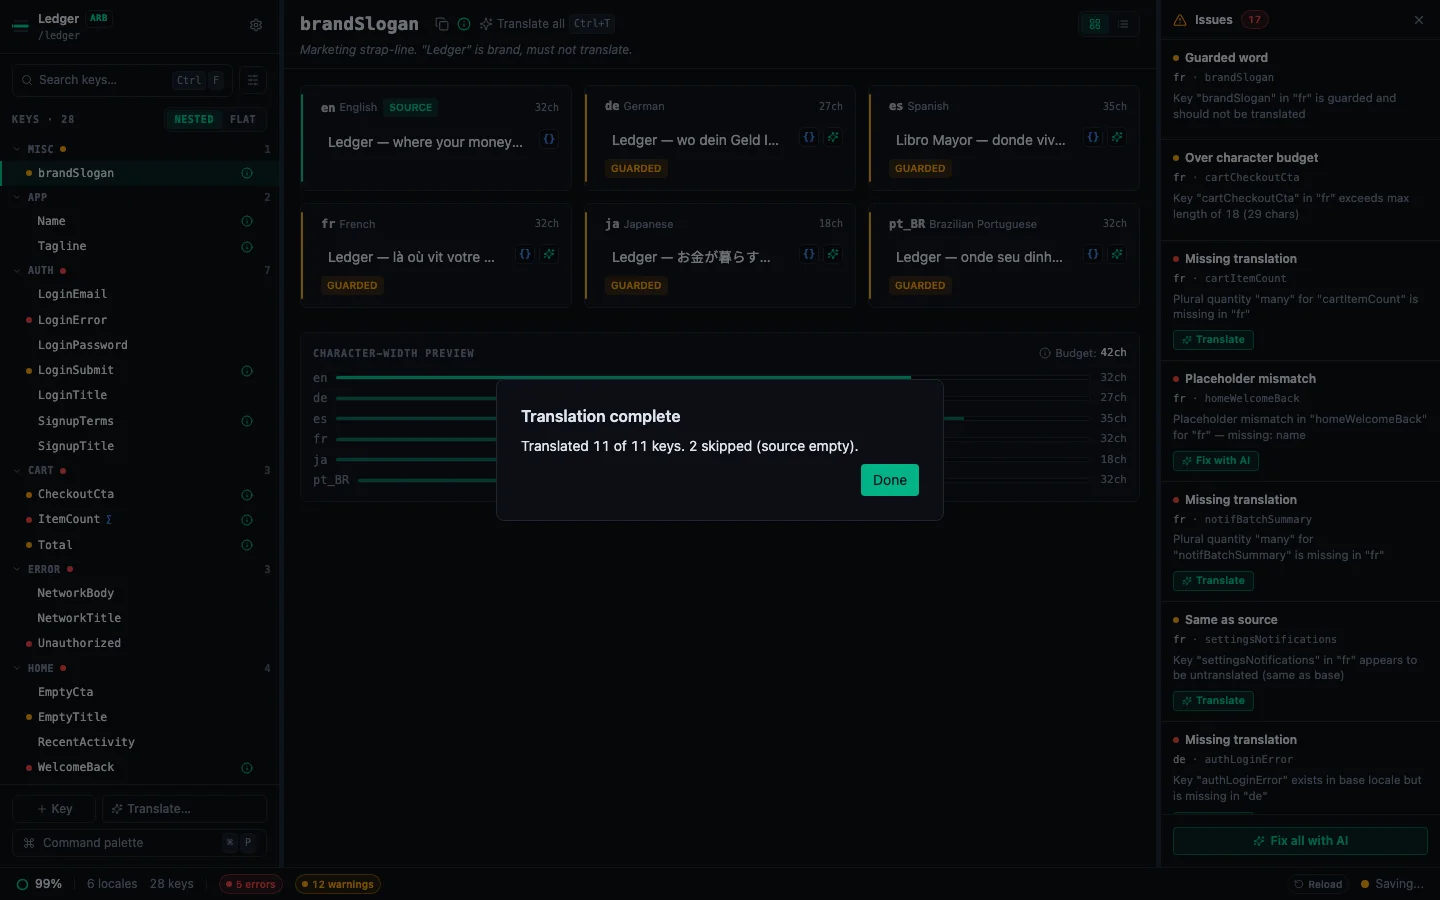Viewport: 1440px width, 900px height.
Task: Select the LoginPassword key
Action: tap(139, 345)
